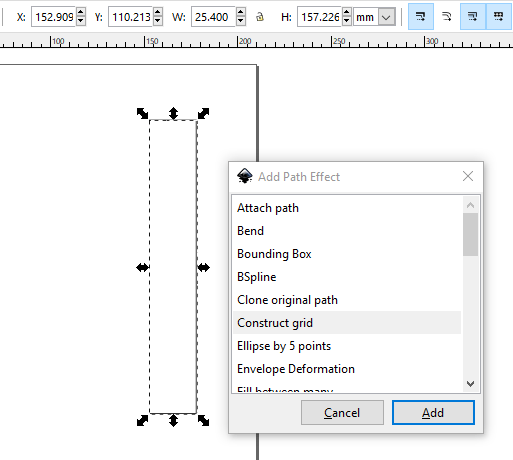Image resolution: width=513 pixels, height=460 pixels.
Task: Click the W width field
Action: coord(214,17)
